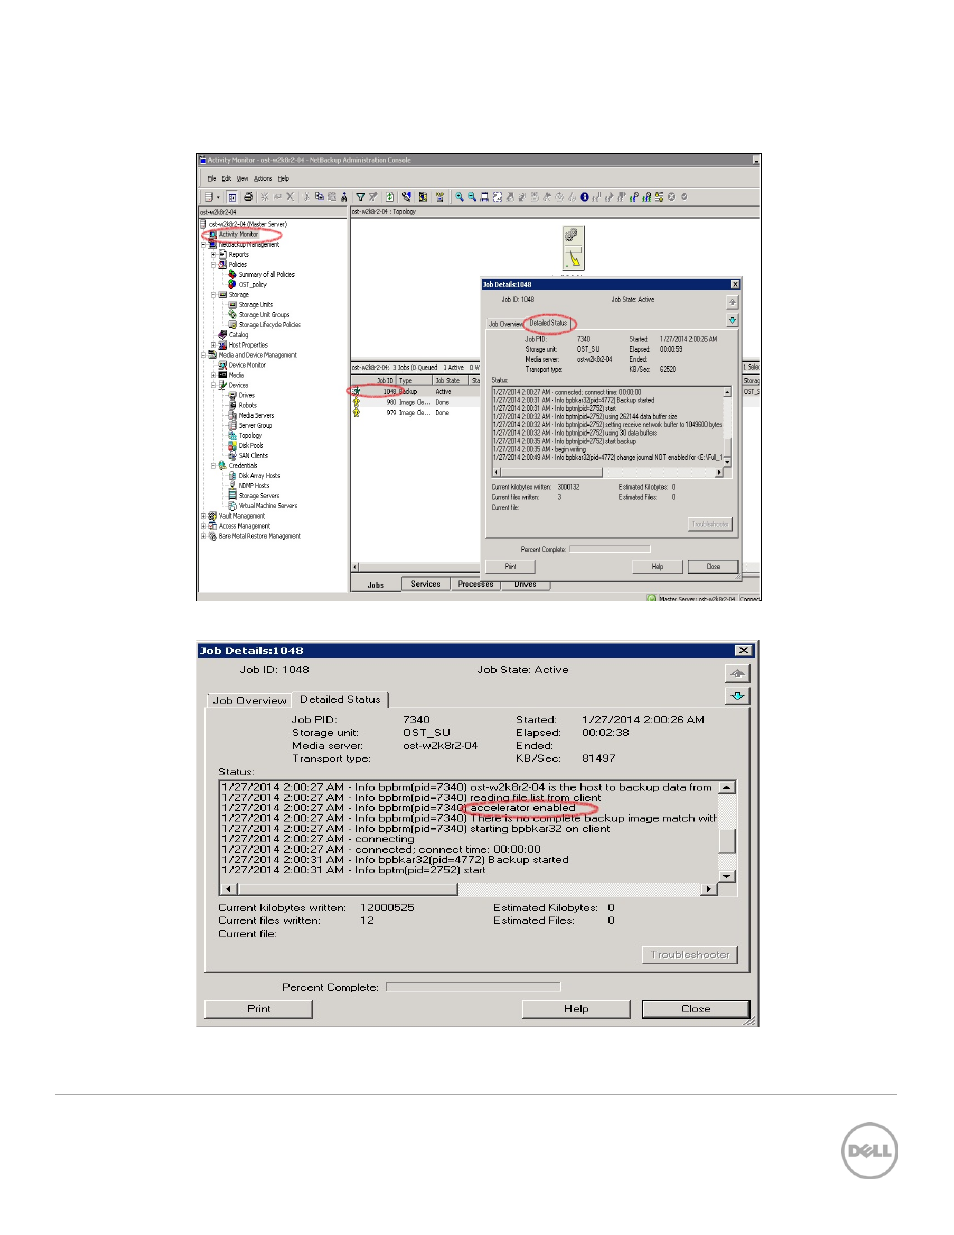Open the Edit menu
Screen dimensions: 954x1235
coord(226,179)
